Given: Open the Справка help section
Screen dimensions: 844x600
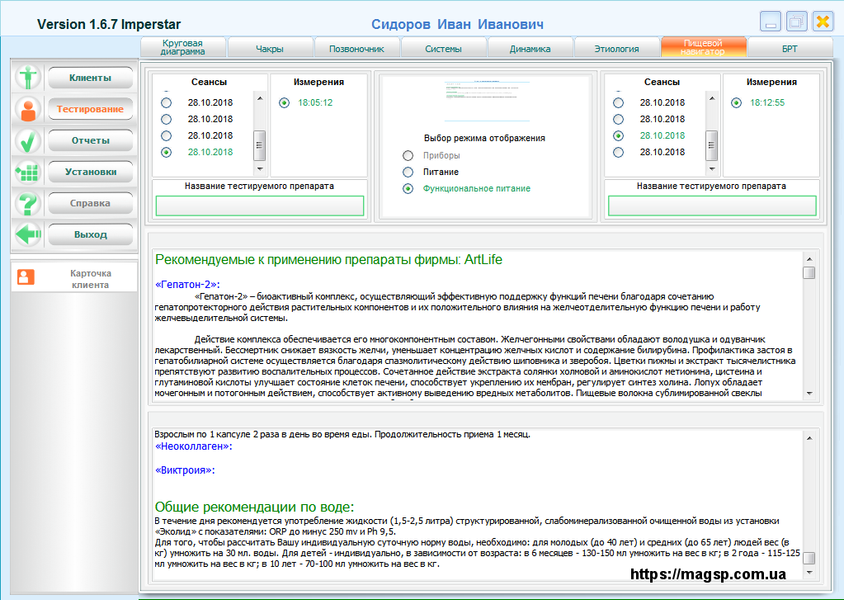Looking at the screenshot, I should [90, 203].
